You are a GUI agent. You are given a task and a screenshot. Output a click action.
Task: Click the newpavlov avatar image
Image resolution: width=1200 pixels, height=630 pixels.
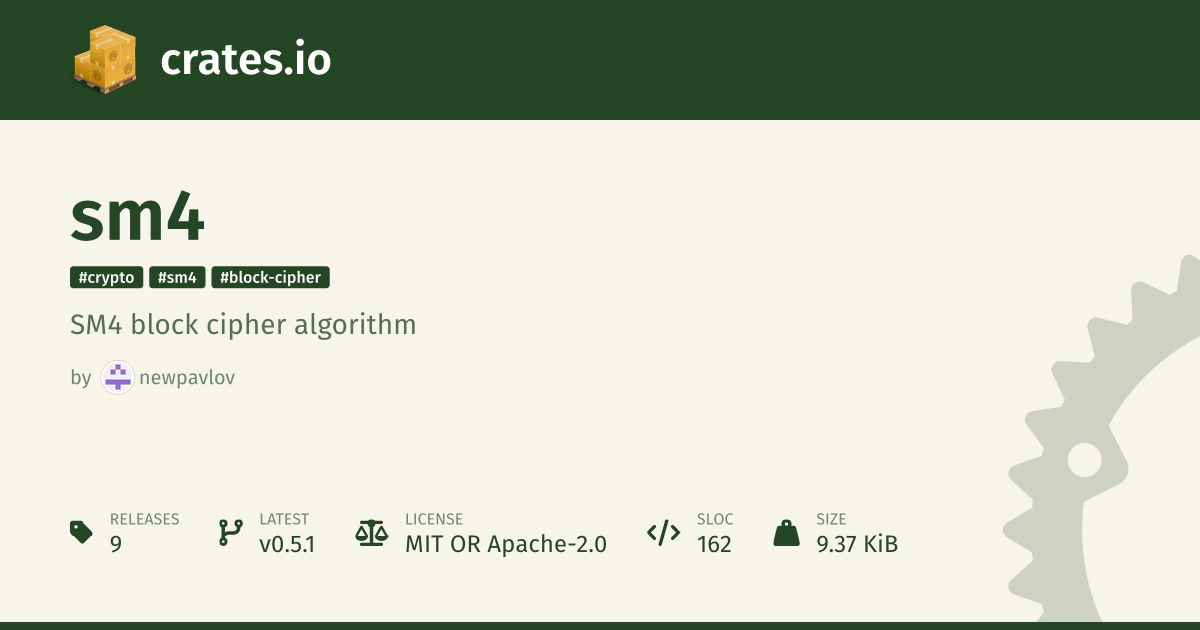pyautogui.click(x=118, y=378)
